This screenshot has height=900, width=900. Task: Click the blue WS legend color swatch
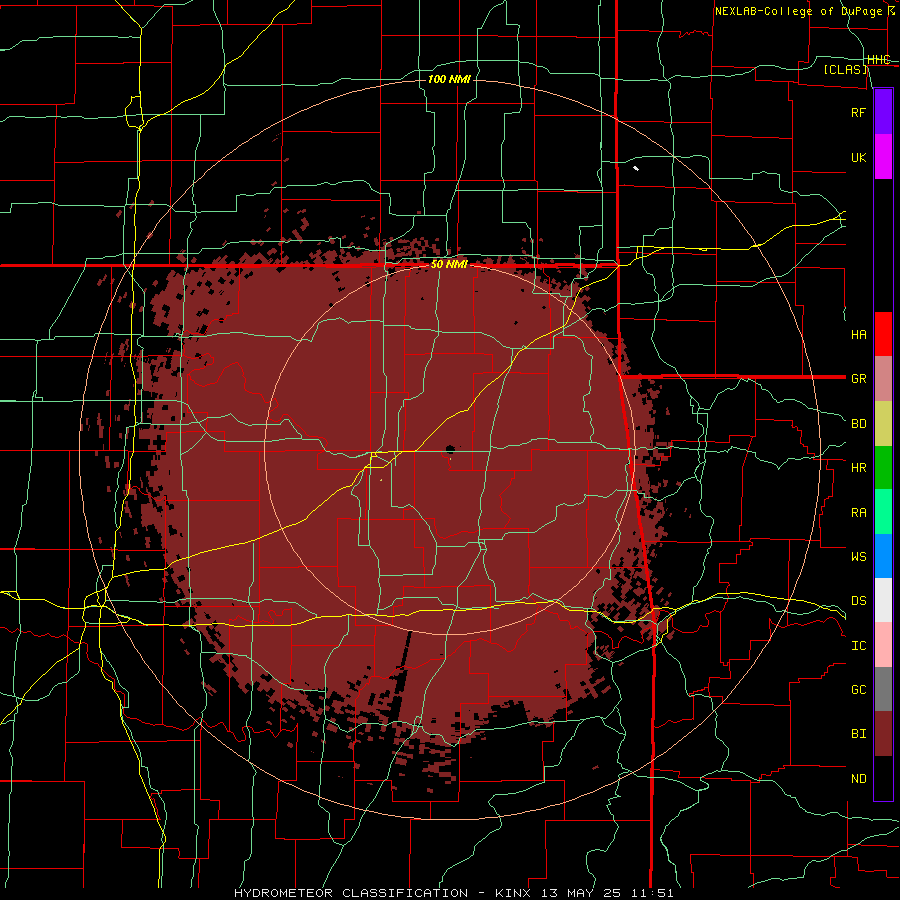coord(883,556)
